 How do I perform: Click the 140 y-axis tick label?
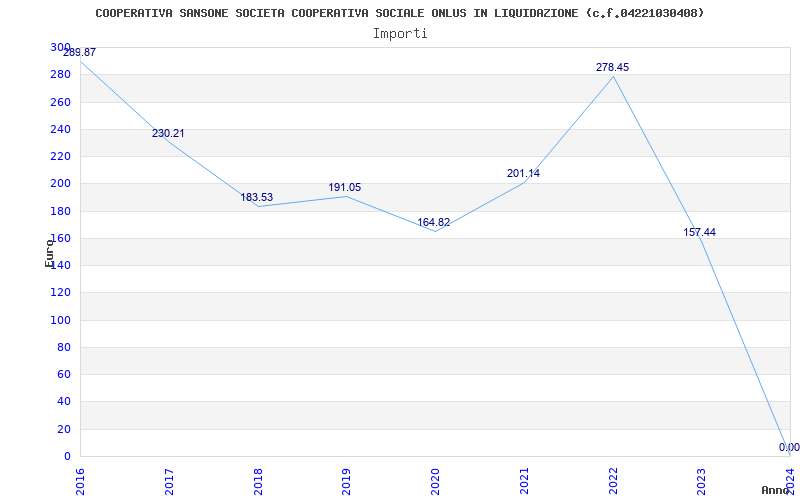coord(60,265)
